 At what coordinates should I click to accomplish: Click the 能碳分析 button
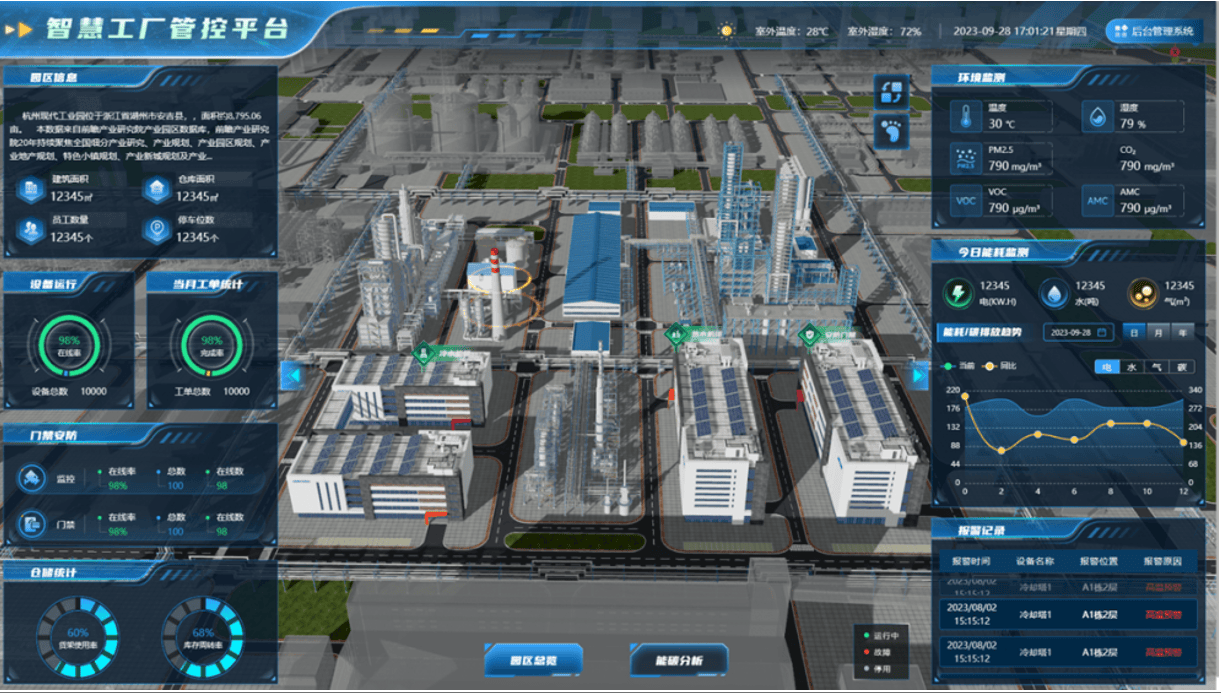[678, 660]
